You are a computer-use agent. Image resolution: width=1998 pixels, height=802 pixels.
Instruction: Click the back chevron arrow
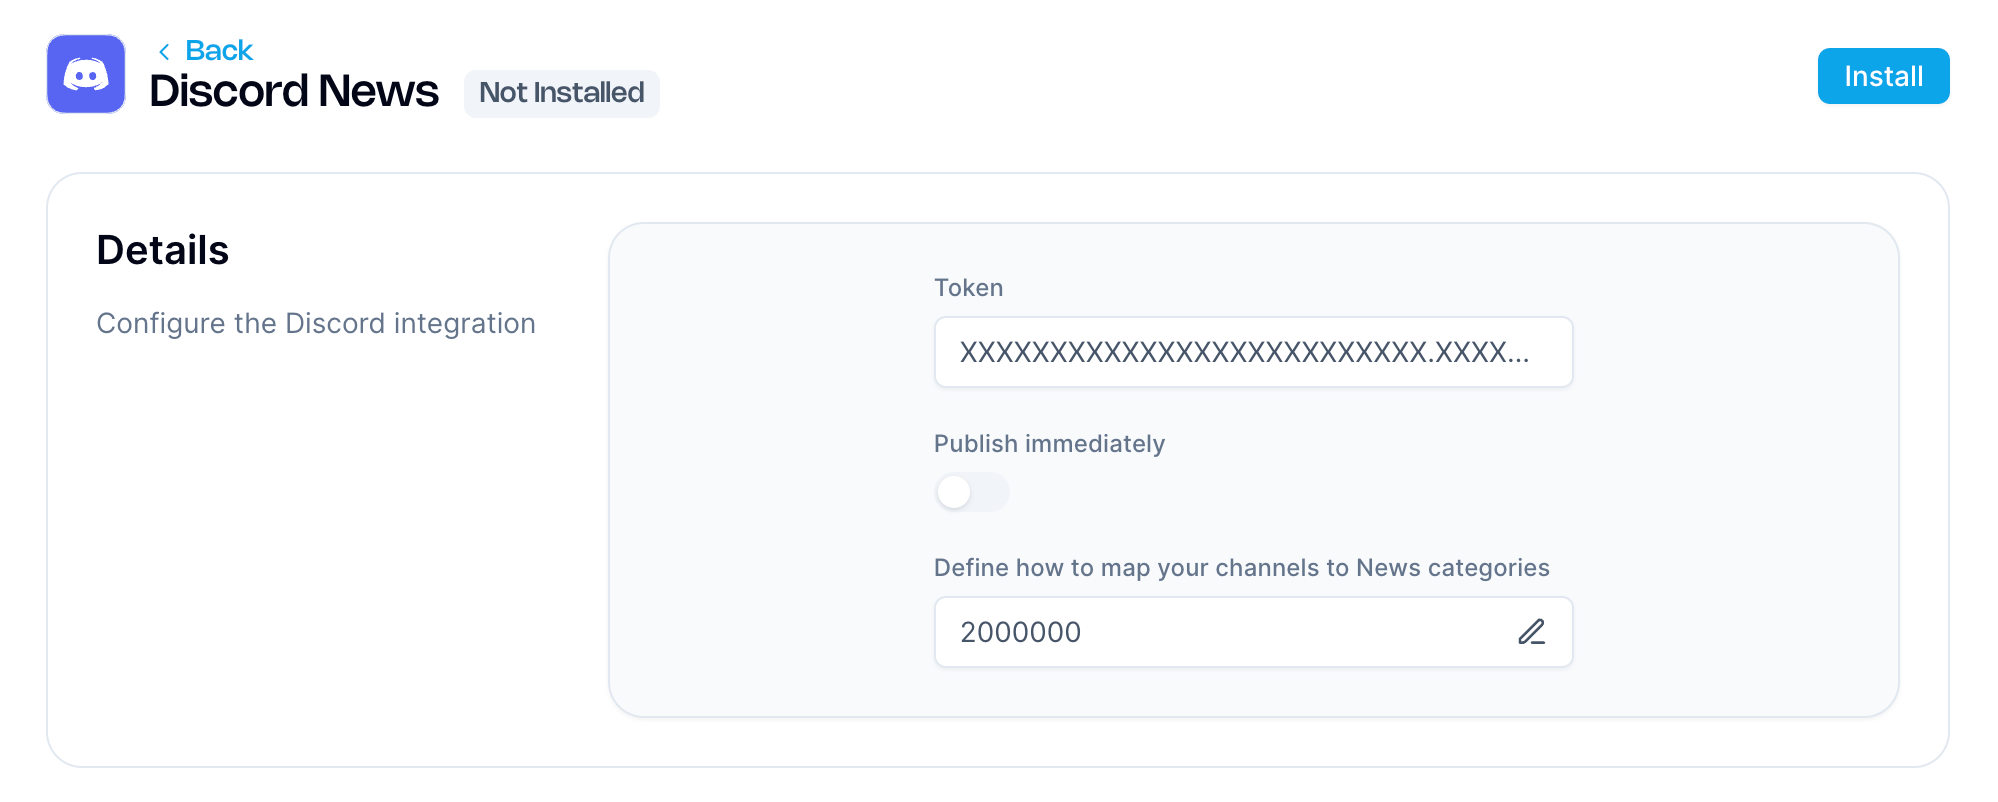(x=164, y=51)
